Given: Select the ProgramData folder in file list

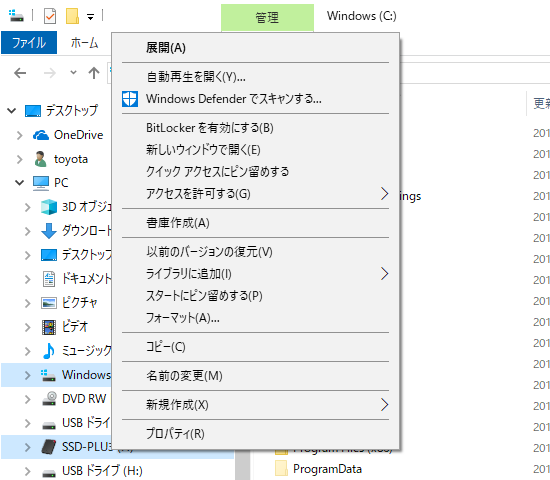Looking at the screenshot, I should tap(327, 469).
